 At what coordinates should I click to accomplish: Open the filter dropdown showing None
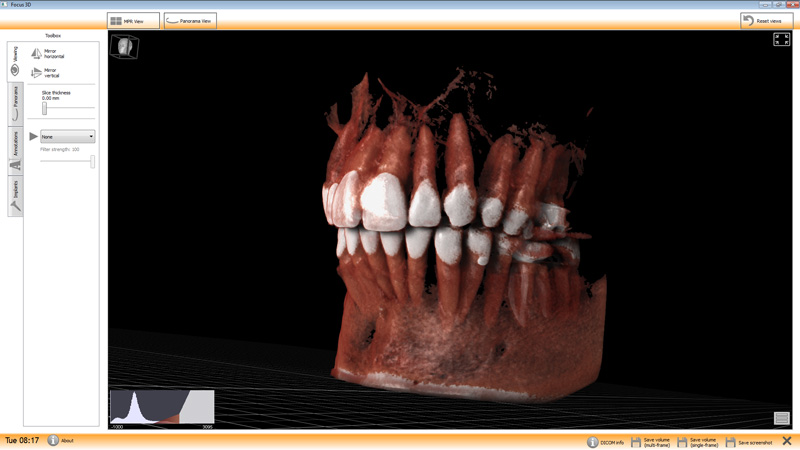[x=67, y=137]
